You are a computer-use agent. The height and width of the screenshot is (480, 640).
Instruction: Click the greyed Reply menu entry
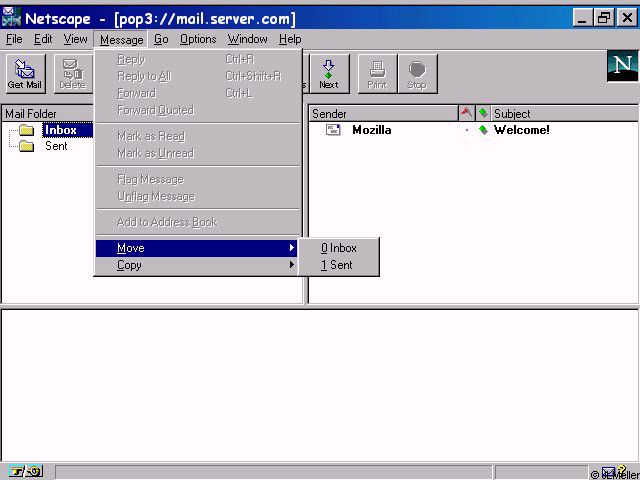coord(196,60)
